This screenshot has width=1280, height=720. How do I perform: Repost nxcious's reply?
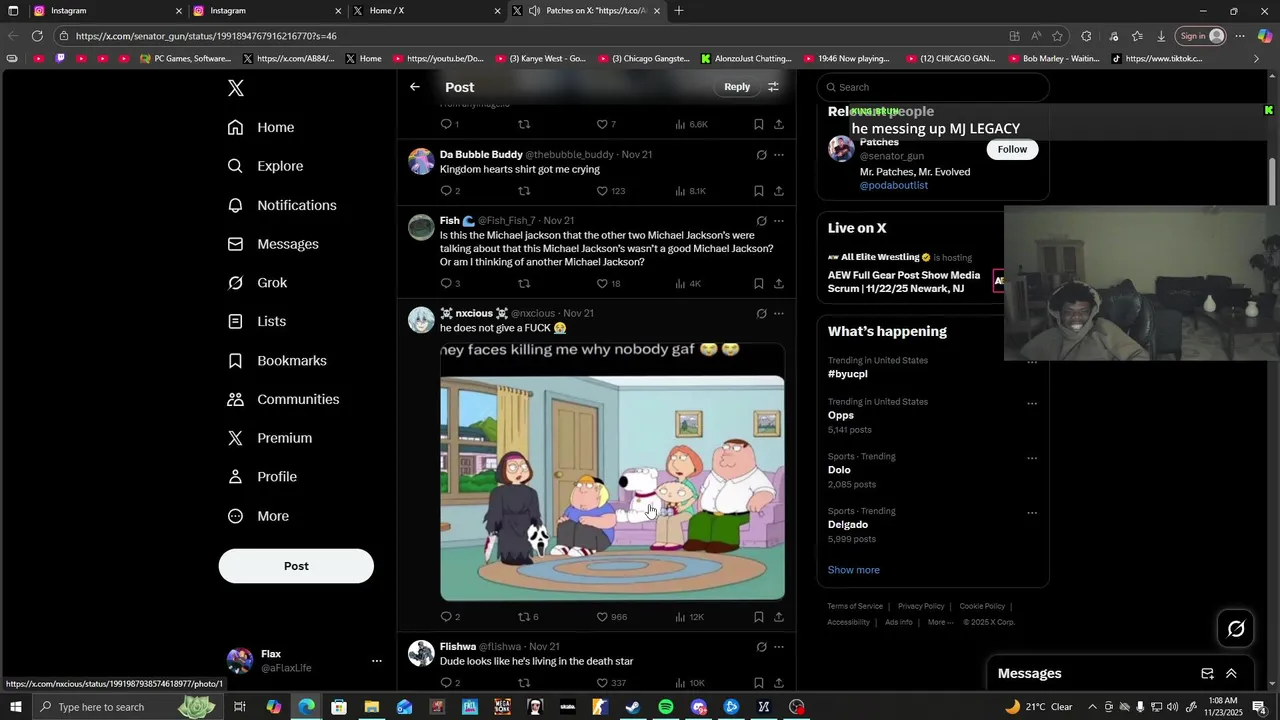[528, 617]
